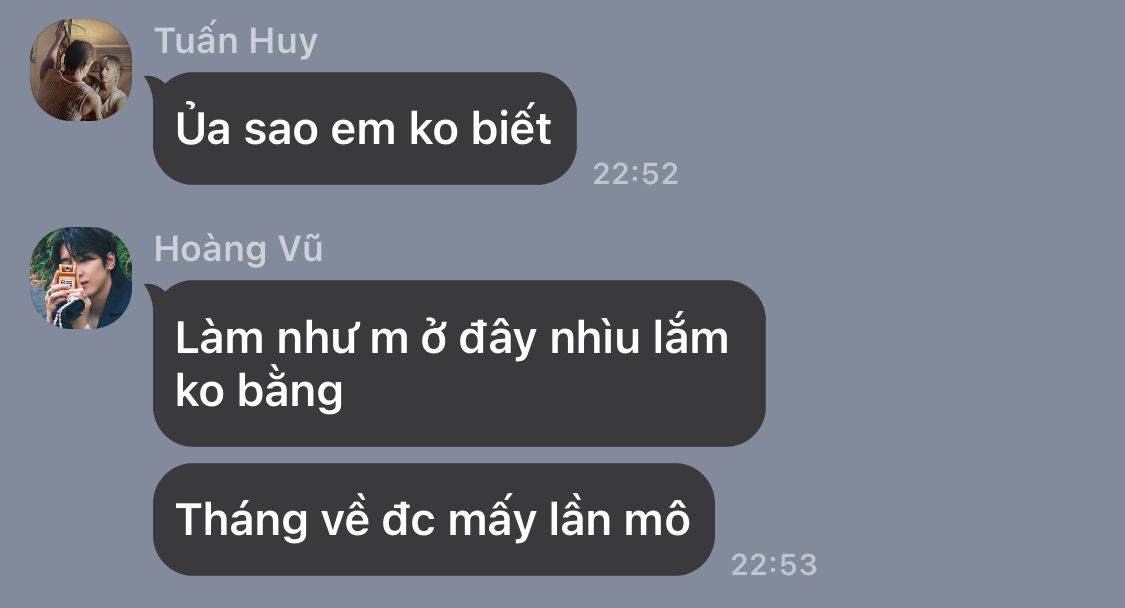Tap the sender name Hoàng Vũ
Image resolution: width=1125 pixels, height=608 pixels.
click(239, 248)
